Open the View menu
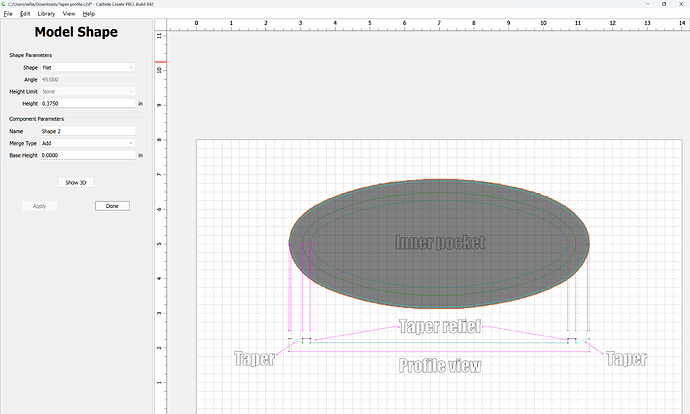This screenshot has height=414, width=690. click(68, 14)
